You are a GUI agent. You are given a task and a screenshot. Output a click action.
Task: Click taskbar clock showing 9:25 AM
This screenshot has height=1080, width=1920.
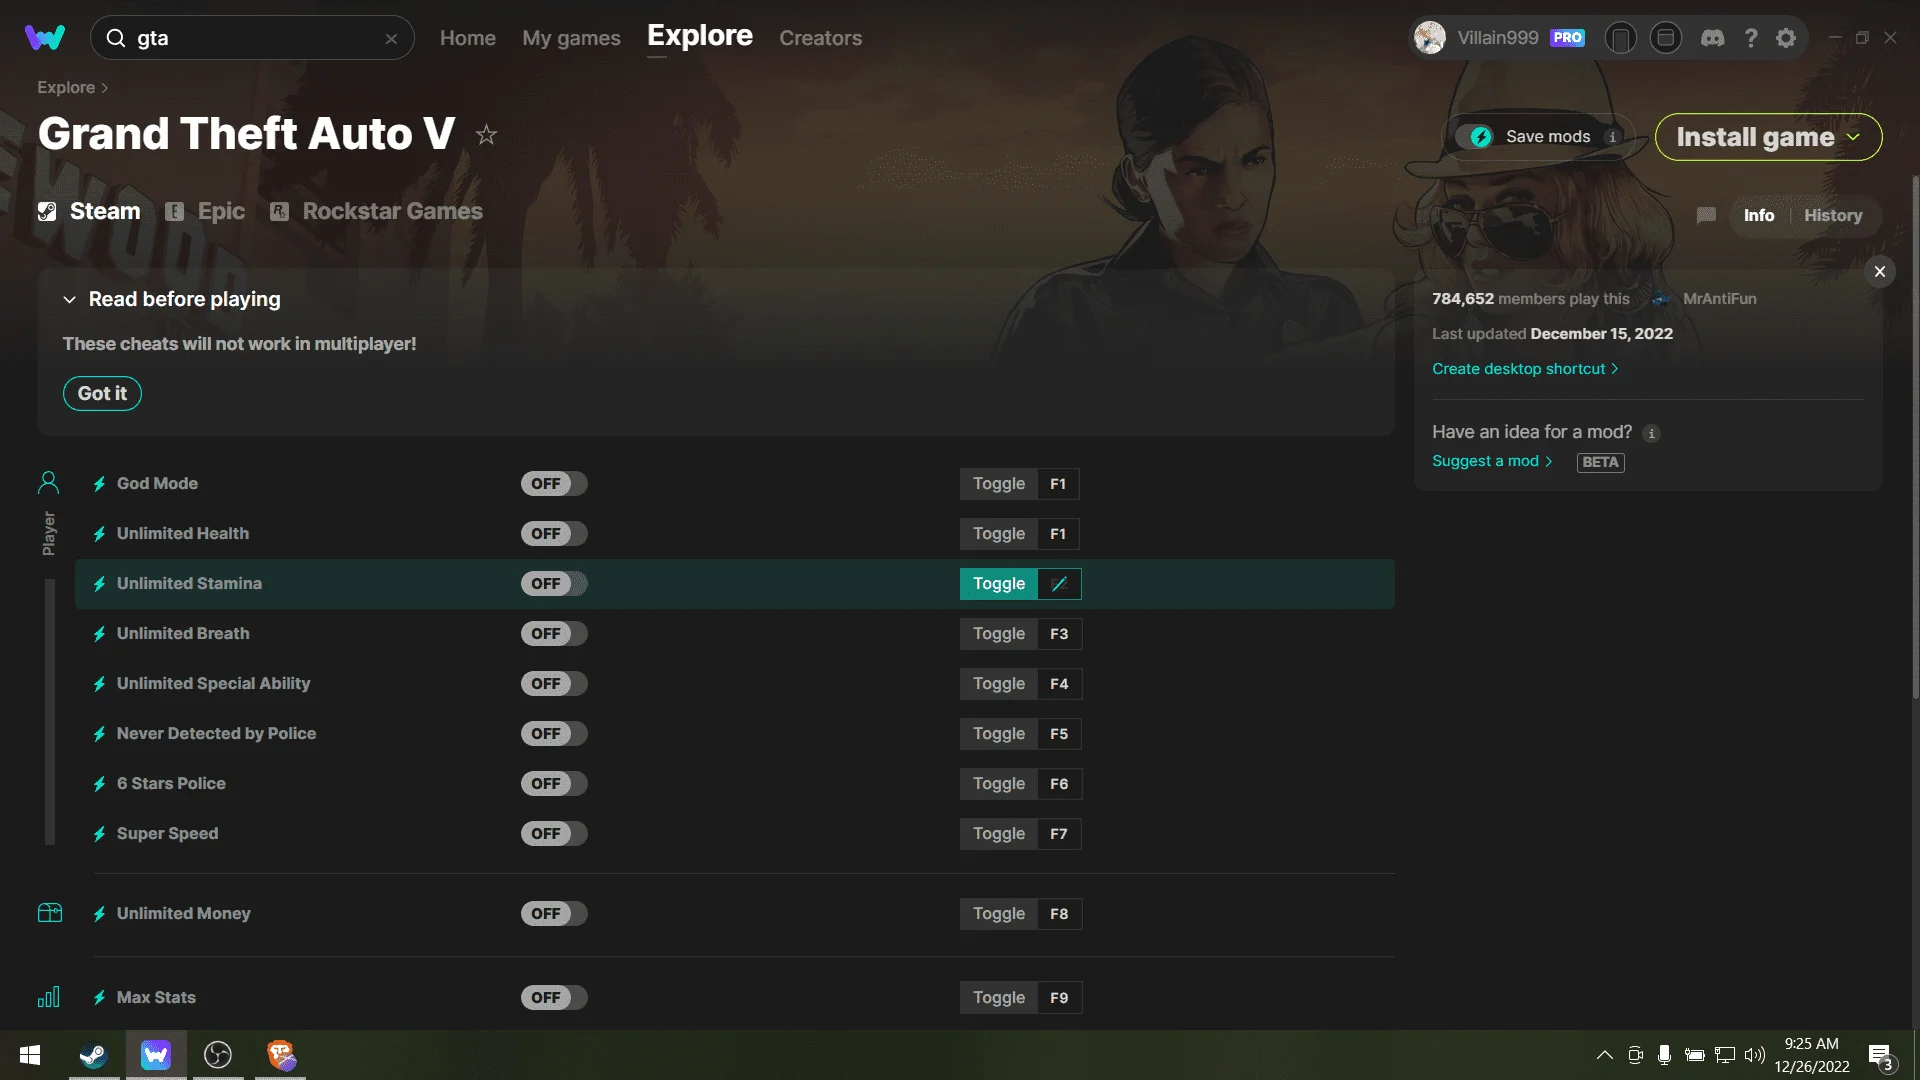(x=1812, y=1055)
